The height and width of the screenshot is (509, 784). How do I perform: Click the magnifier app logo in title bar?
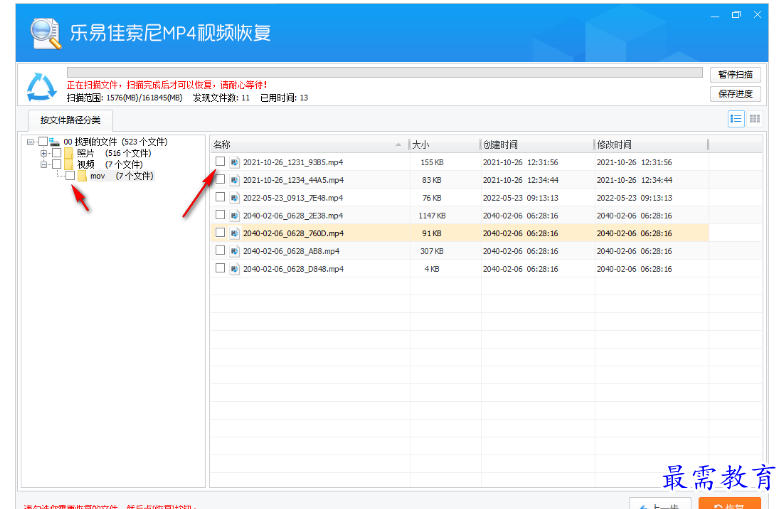pos(46,34)
